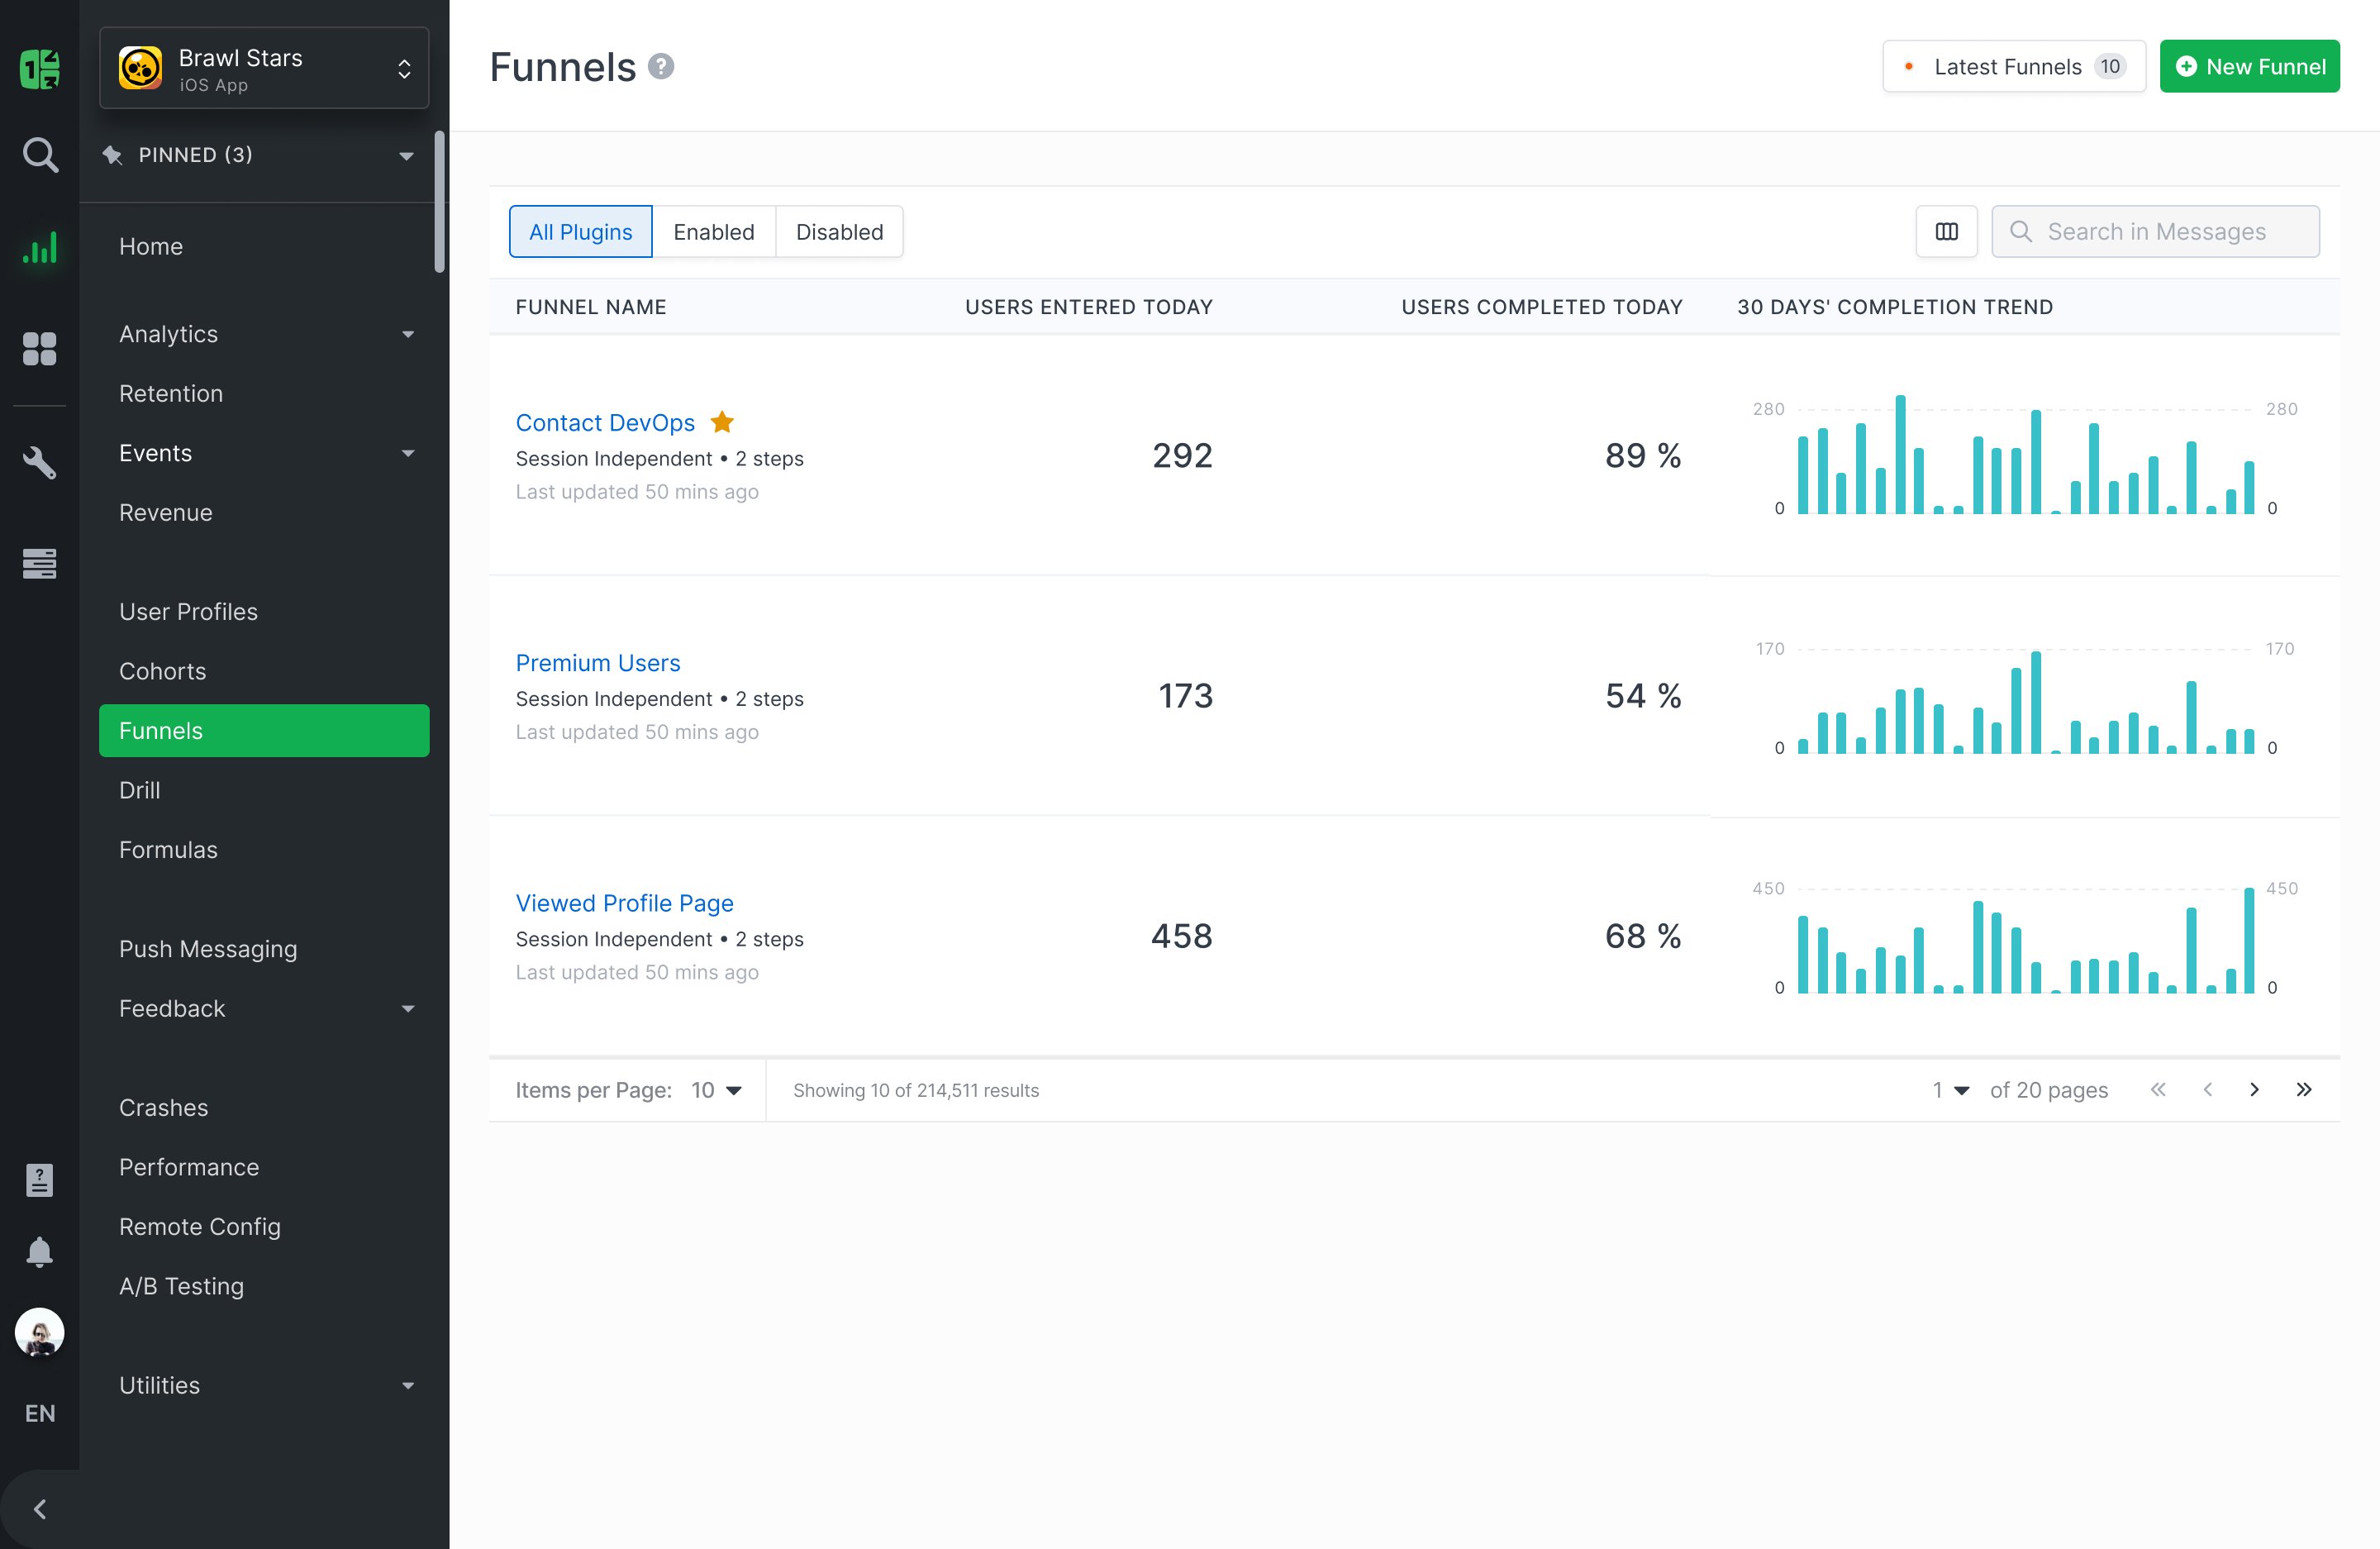Go to the next page arrow
This screenshot has height=1549, width=2380.
2254,1090
